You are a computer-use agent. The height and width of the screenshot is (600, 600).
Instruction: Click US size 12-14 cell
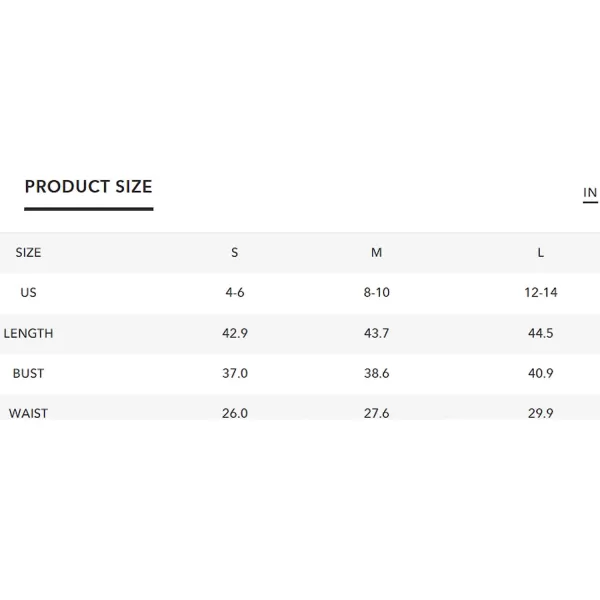click(541, 293)
